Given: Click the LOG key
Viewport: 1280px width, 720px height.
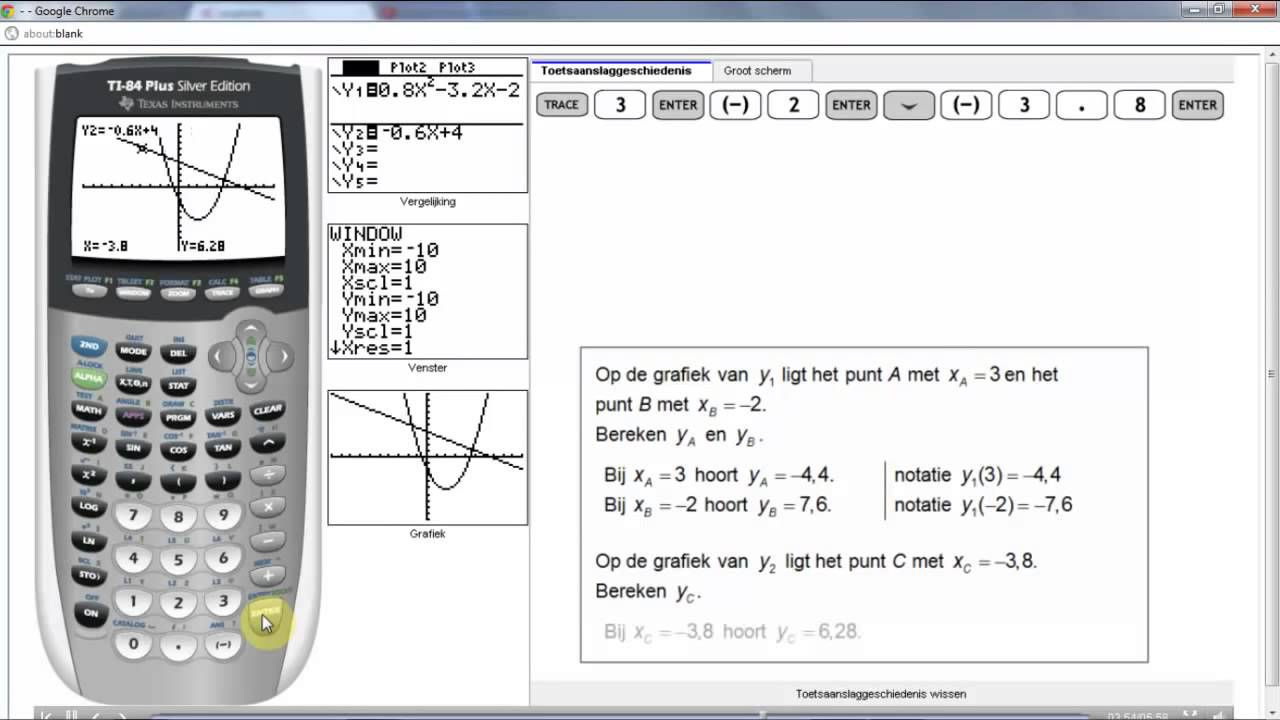Looking at the screenshot, I should coord(89,506).
